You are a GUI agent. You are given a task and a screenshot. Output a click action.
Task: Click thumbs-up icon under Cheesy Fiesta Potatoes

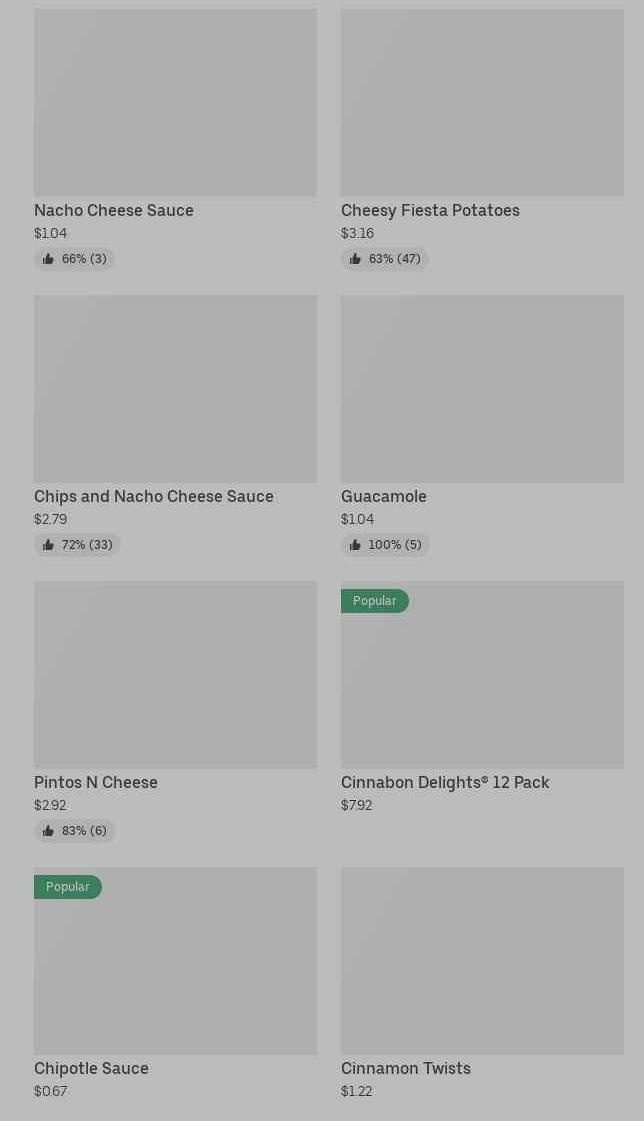coord(355,259)
